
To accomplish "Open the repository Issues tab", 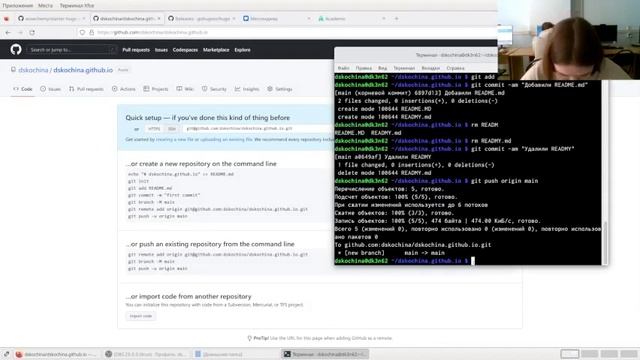I will coord(50,89).
